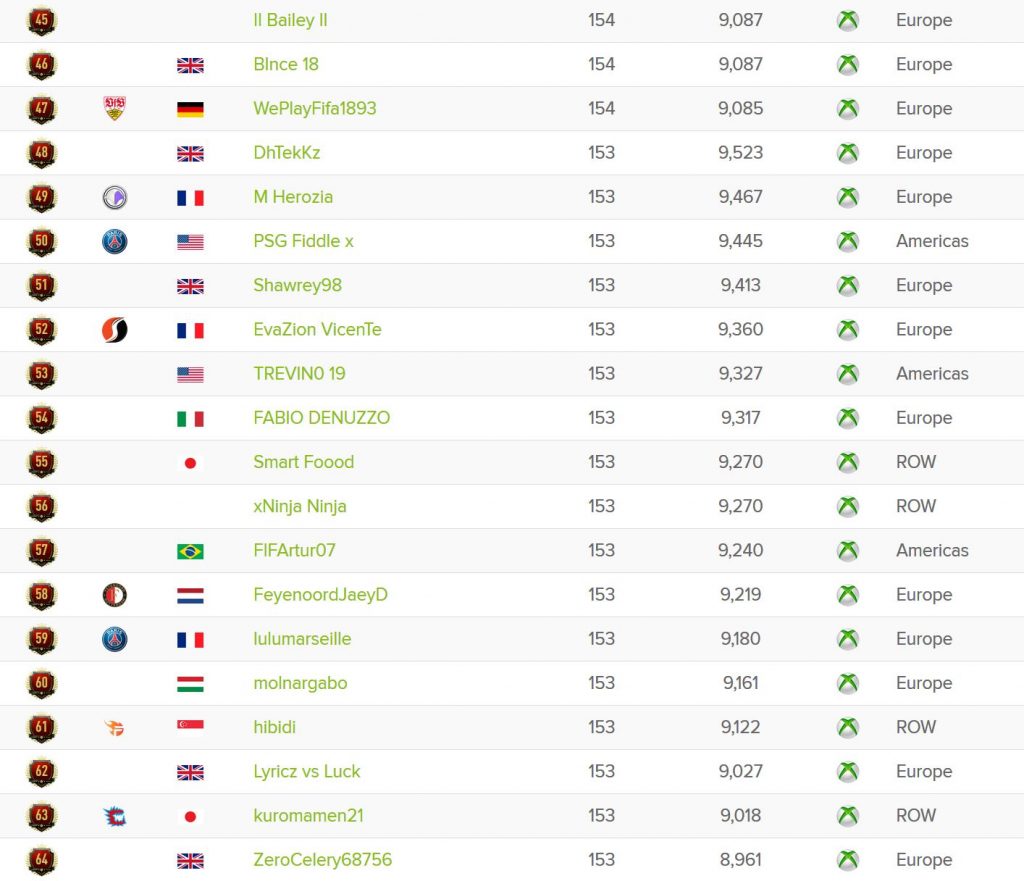
Task: Click the rank 64 badge icon
Action: click(x=42, y=860)
